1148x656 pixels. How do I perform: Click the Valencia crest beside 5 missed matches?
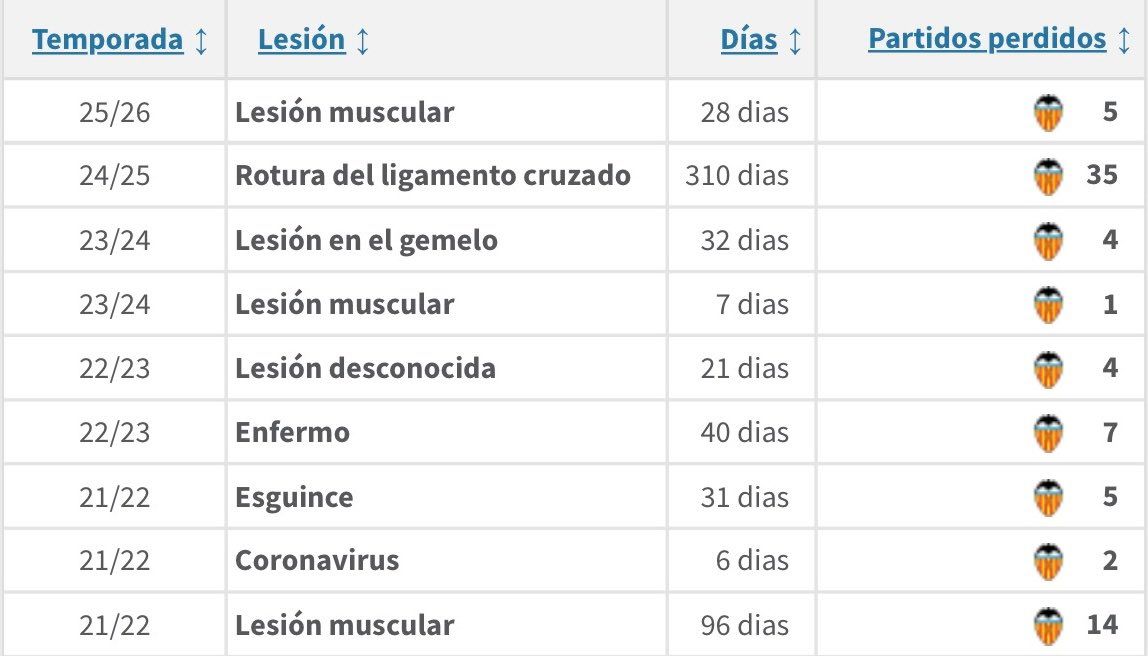tap(1047, 110)
